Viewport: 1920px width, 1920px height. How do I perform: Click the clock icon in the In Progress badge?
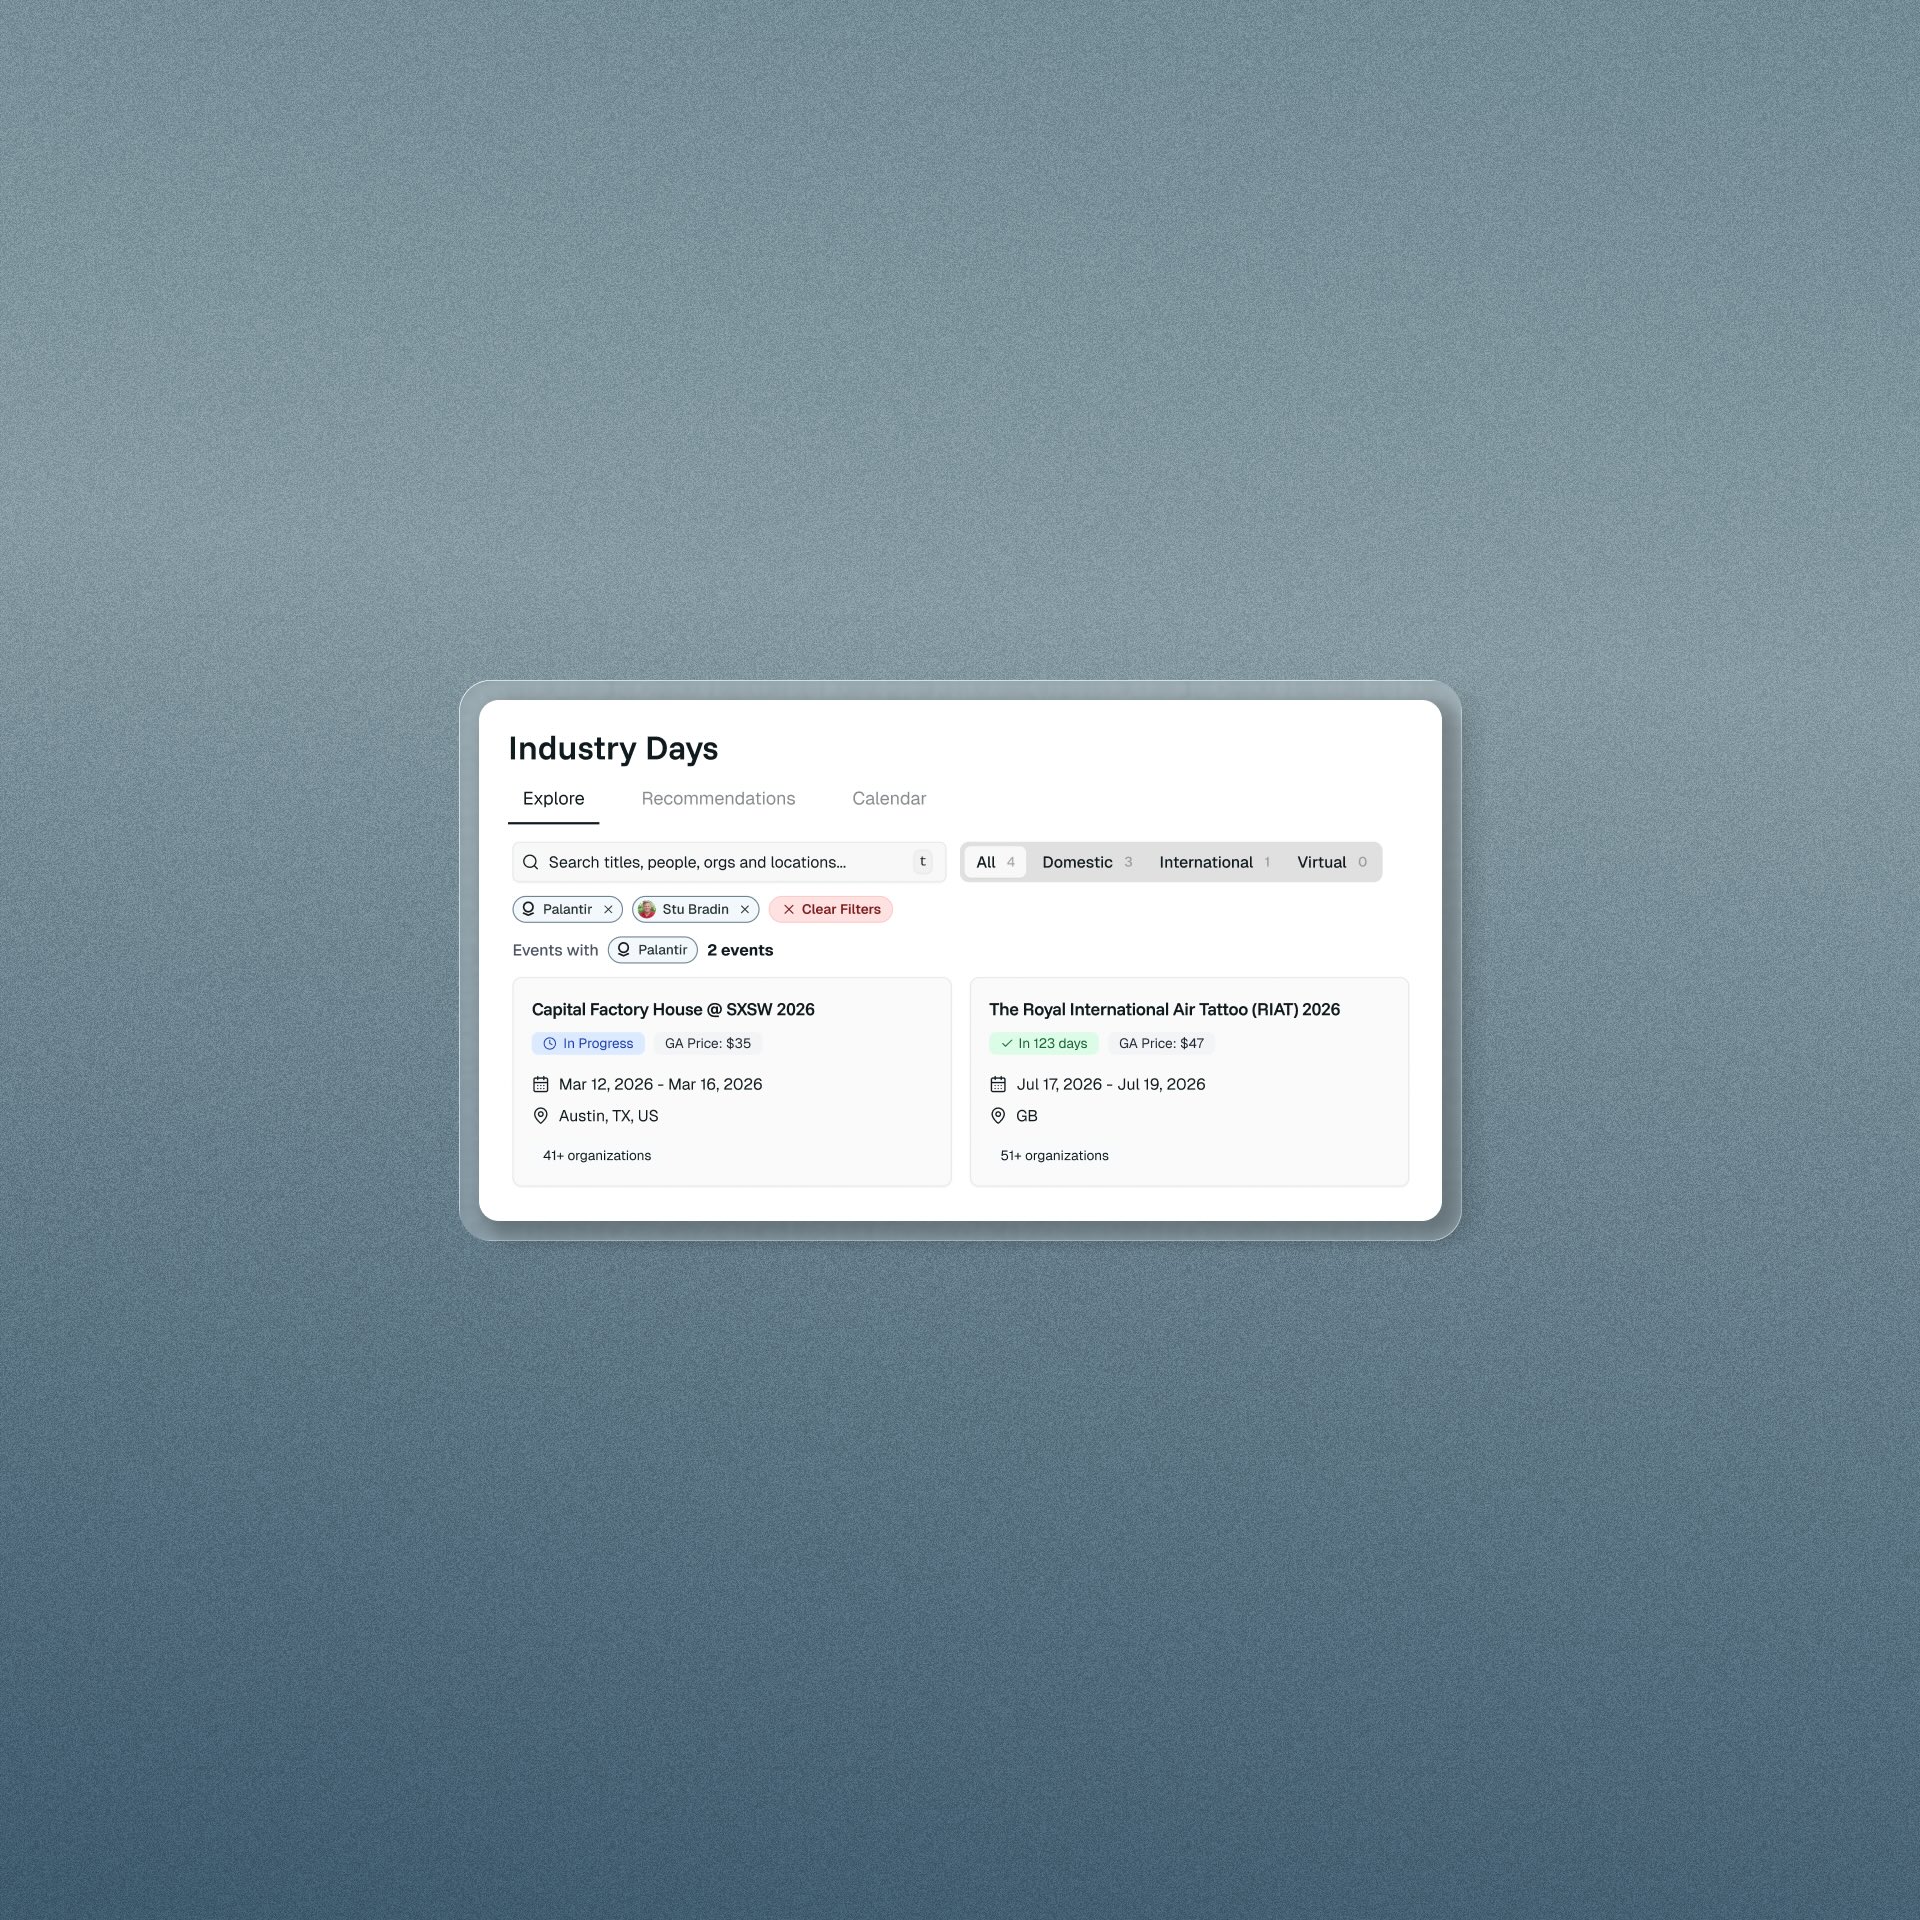[x=549, y=1043]
